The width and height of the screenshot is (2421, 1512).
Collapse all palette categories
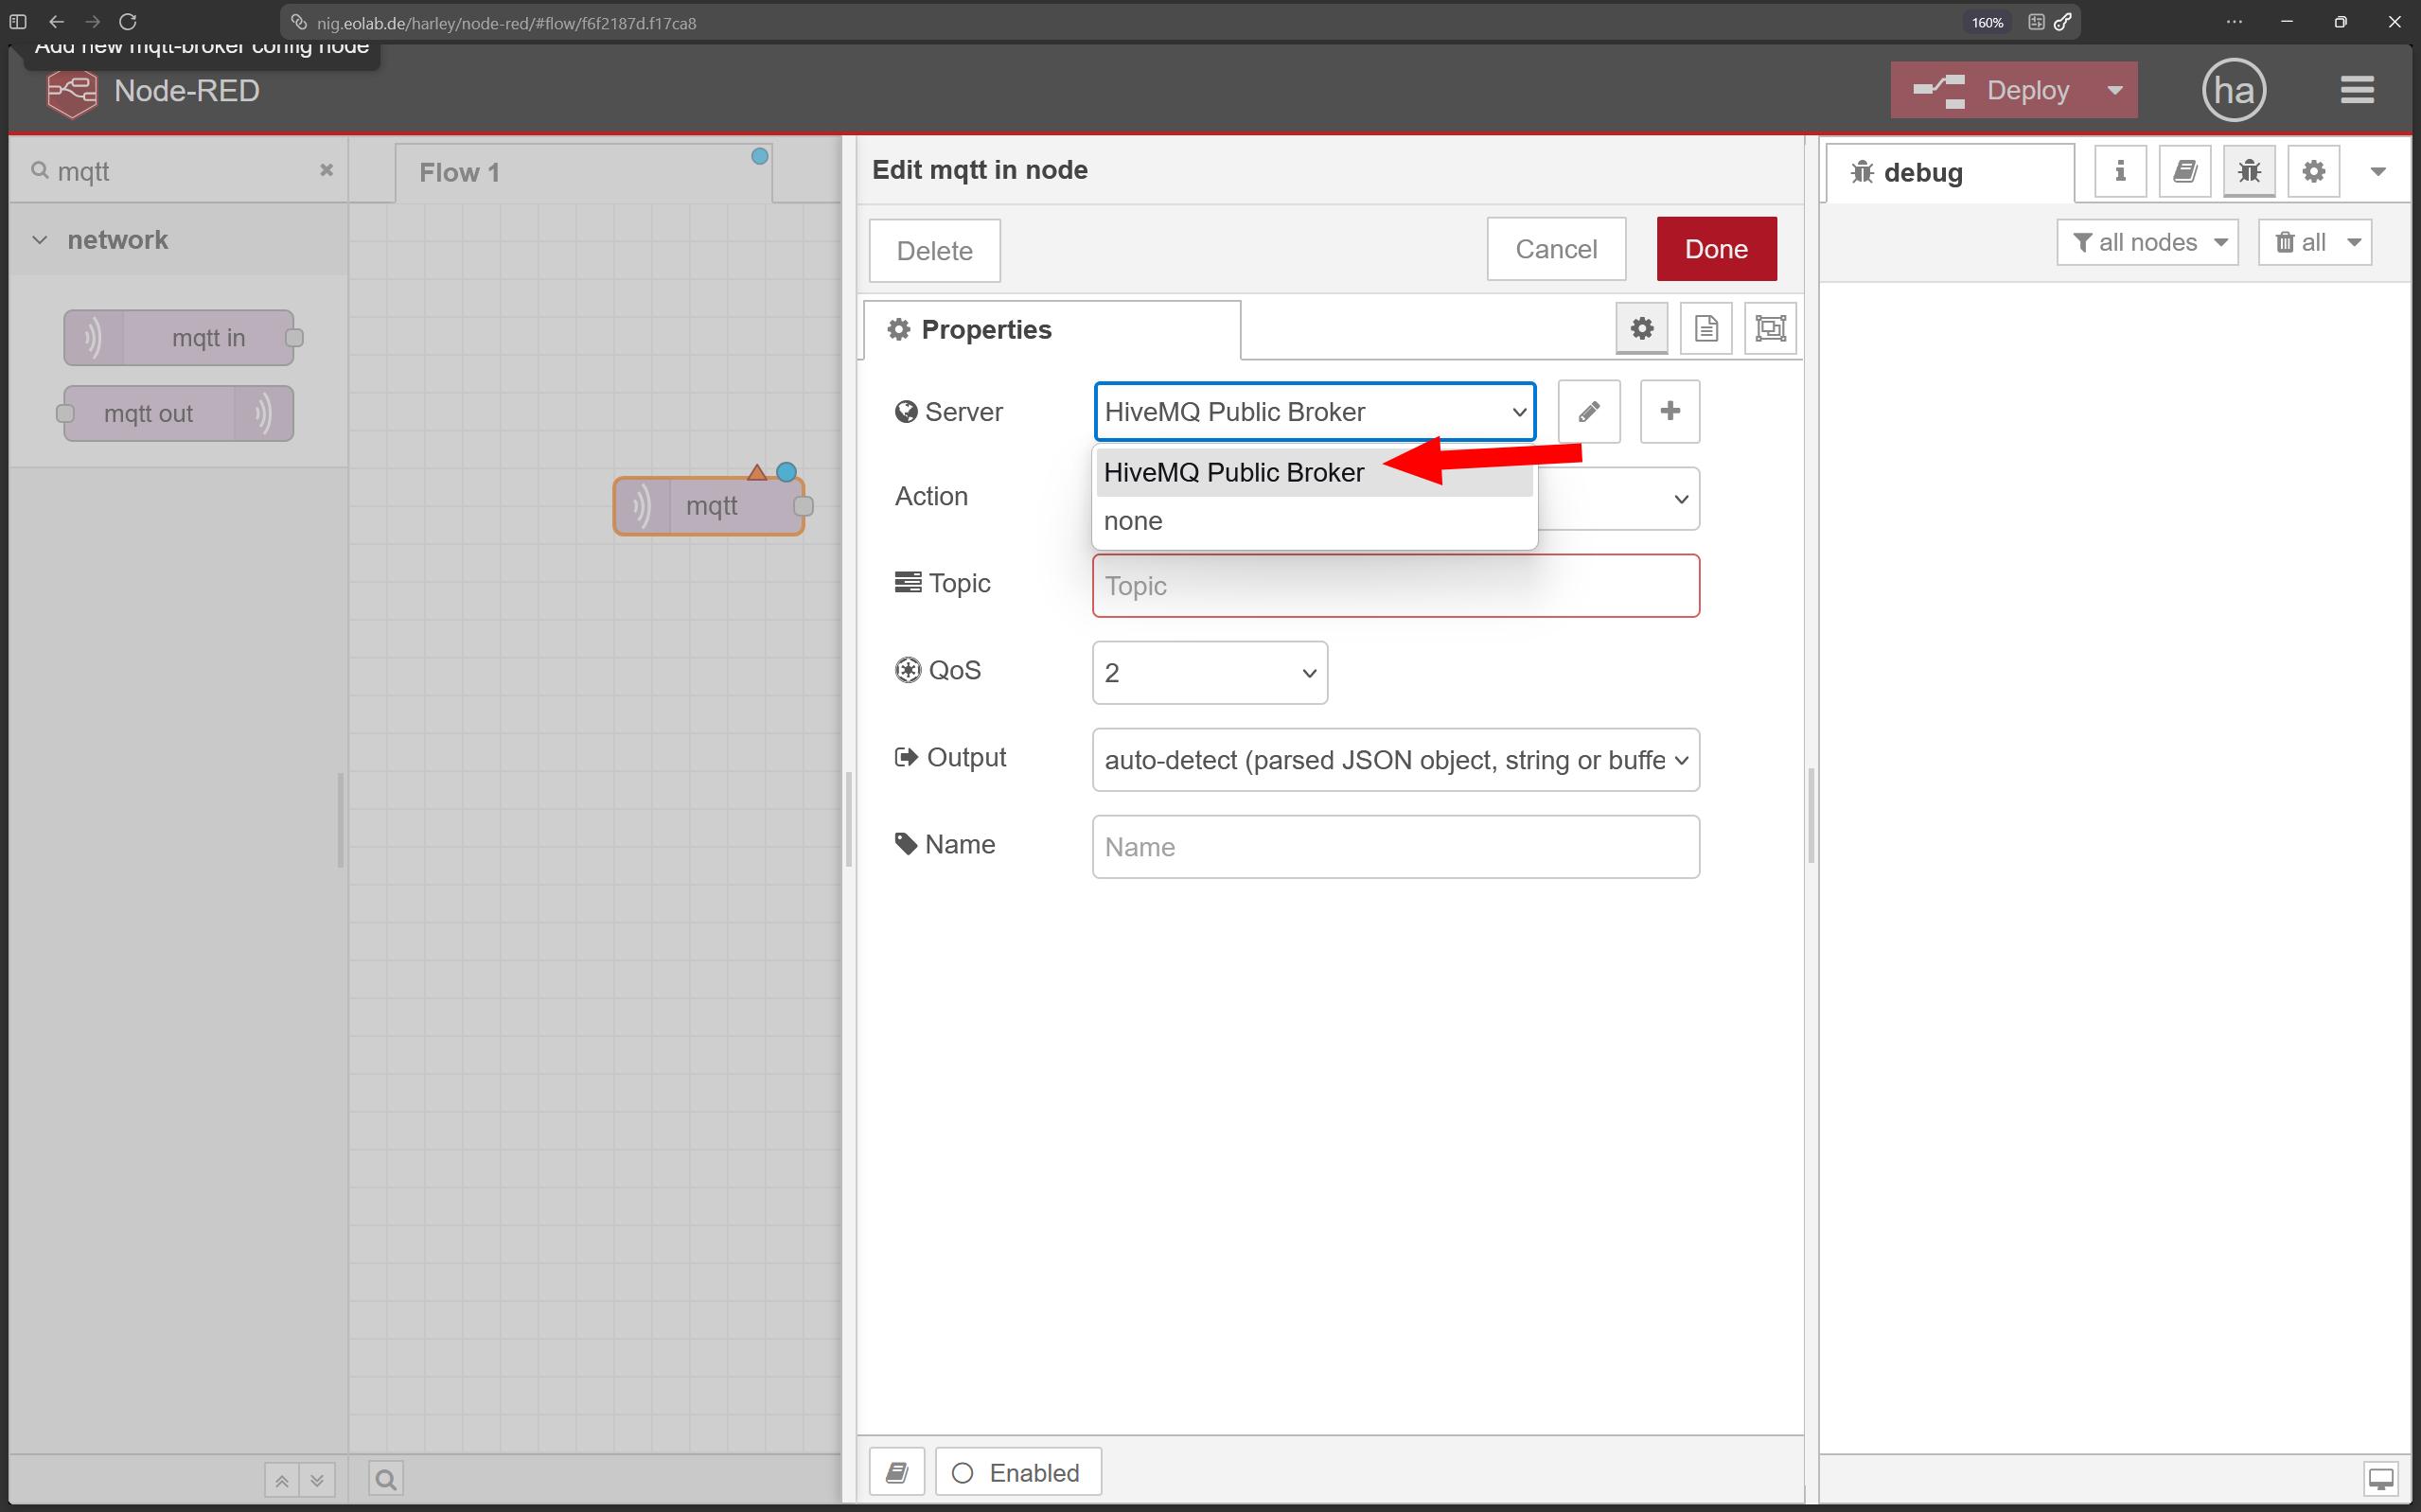[x=281, y=1480]
